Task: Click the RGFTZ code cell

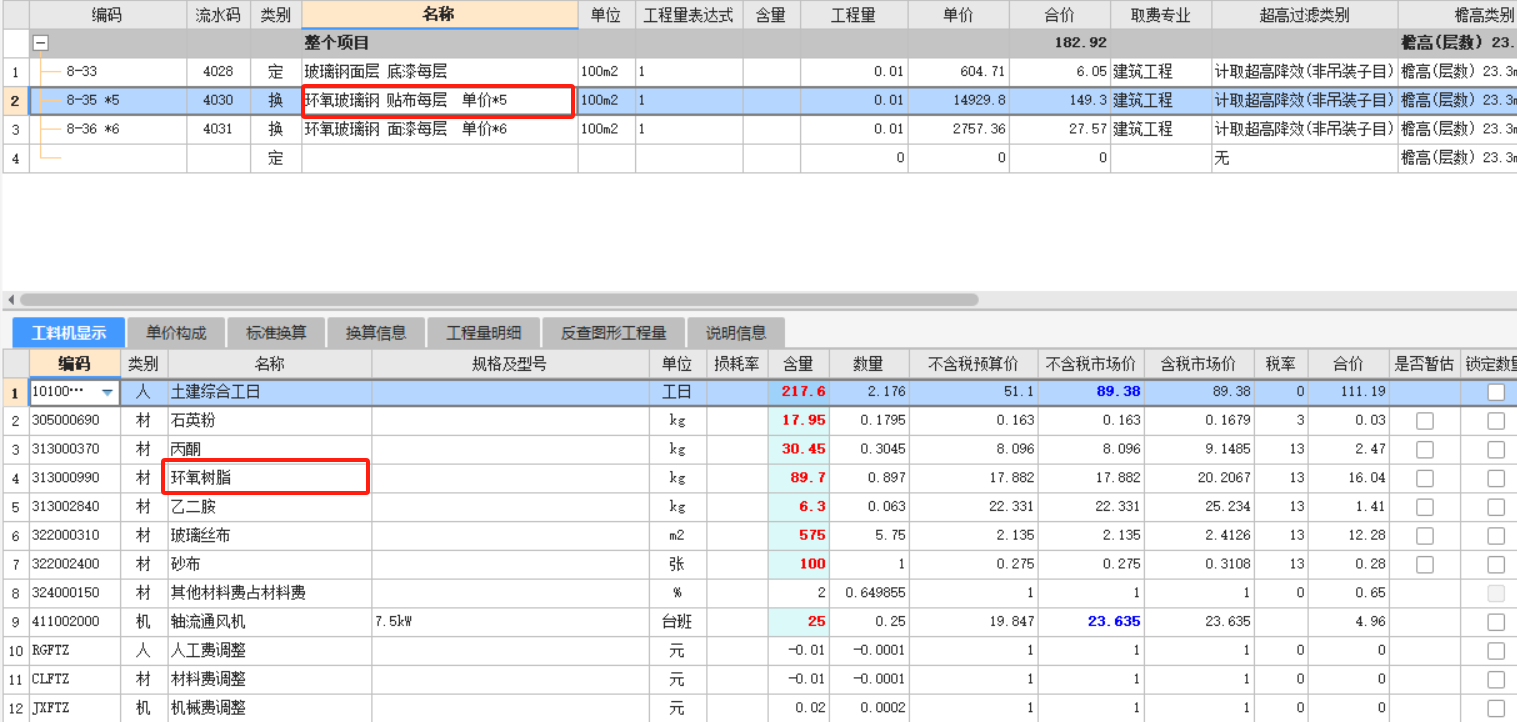Action: click(x=75, y=651)
